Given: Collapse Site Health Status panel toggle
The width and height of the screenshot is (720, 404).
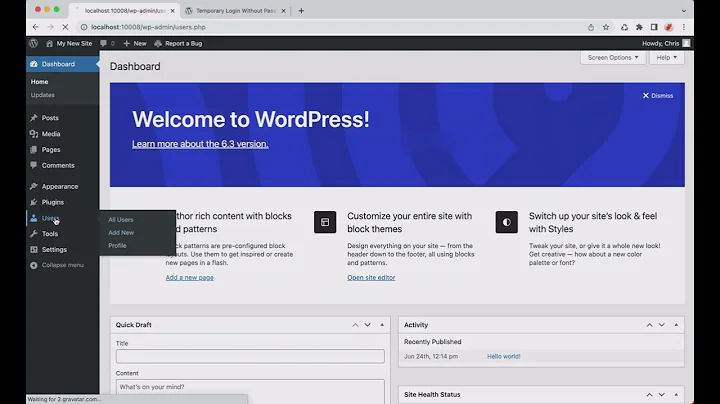Looking at the screenshot, I should point(676,394).
